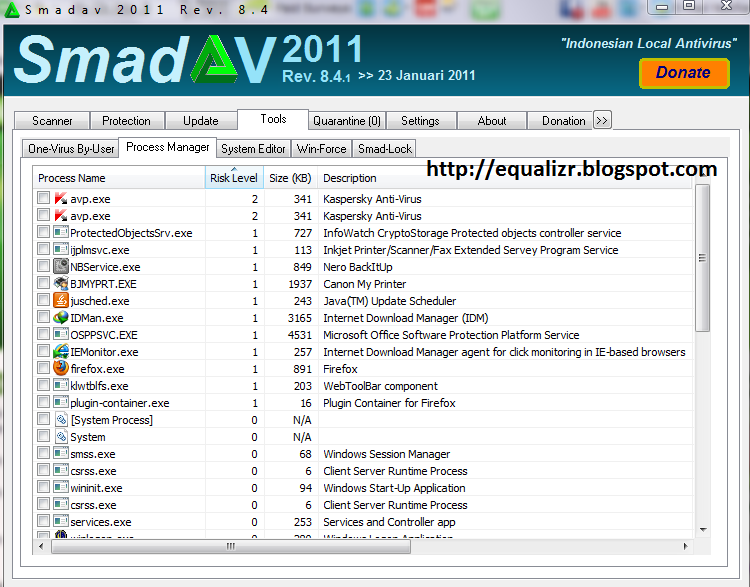Screen dimensions: 750x587
Task: Check the box beside NBService.exe
Action: [x=44, y=266]
